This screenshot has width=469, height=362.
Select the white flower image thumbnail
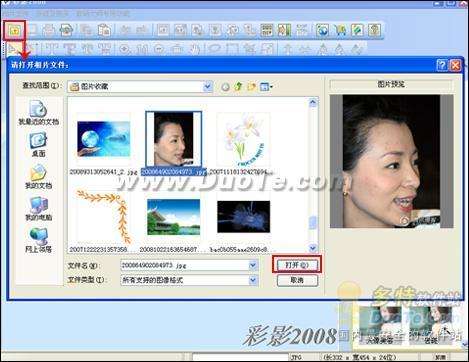pos(244,139)
